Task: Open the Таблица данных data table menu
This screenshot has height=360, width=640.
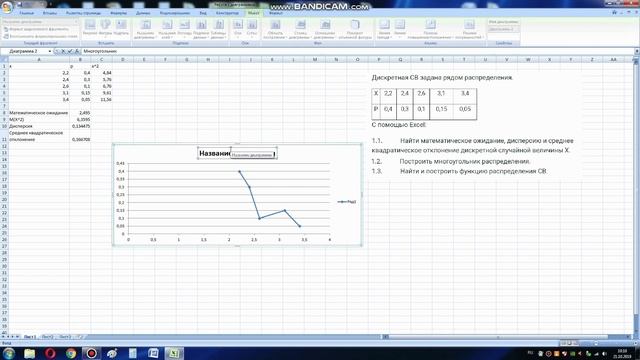Action: (219, 29)
